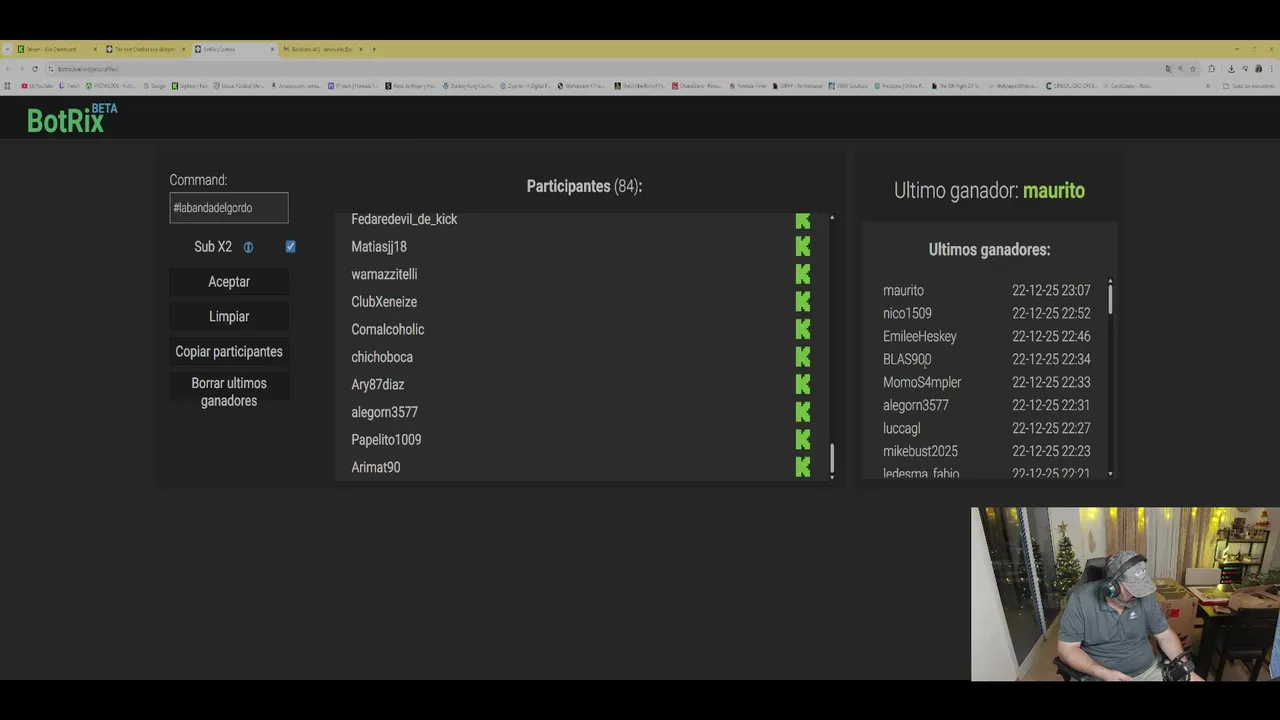
Task: Switch to The best ChatBot tab
Action: point(146,49)
